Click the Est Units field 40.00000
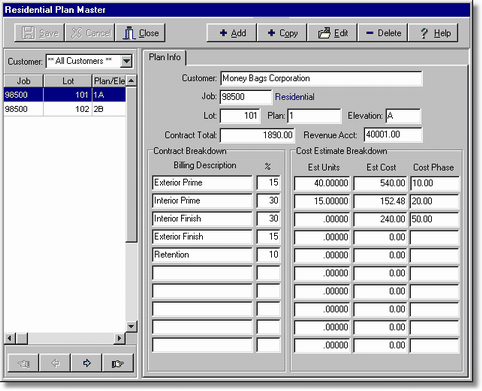The height and width of the screenshot is (391, 482). [322, 183]
